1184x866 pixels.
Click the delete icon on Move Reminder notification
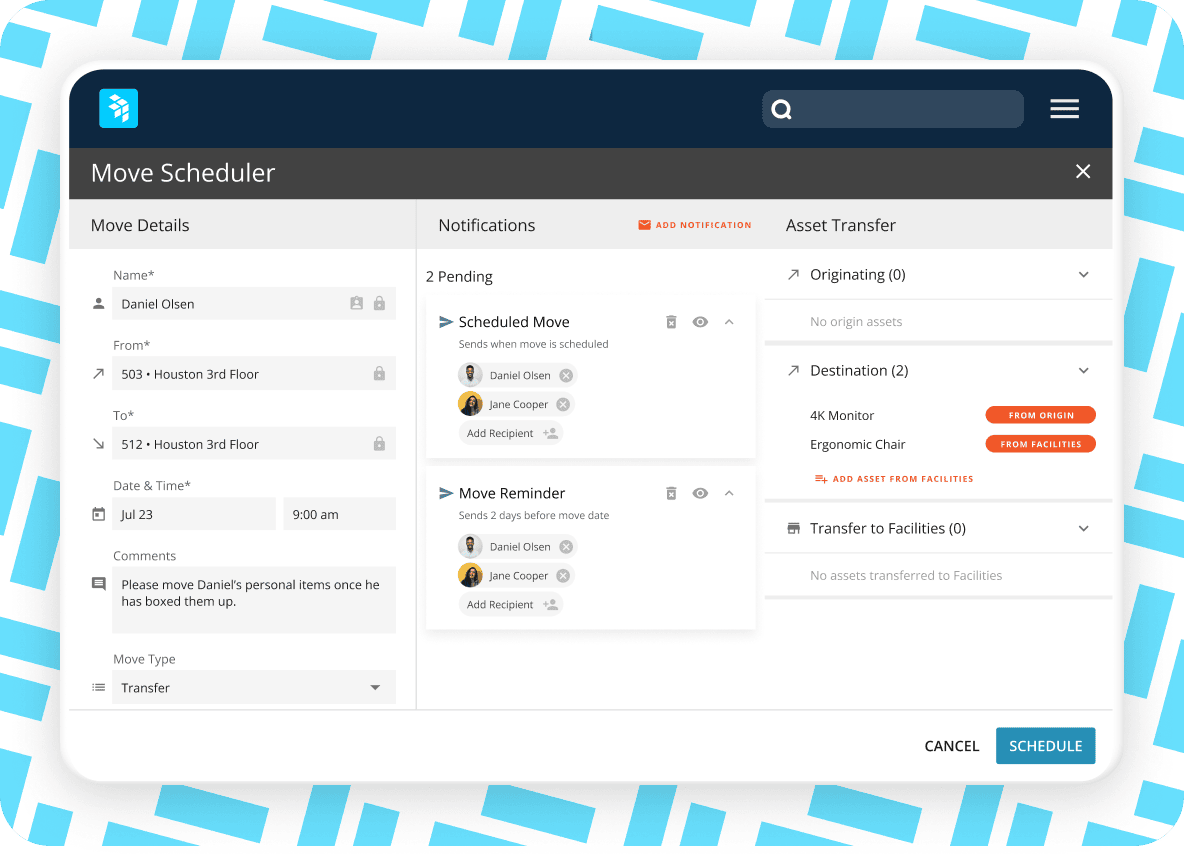671,493
